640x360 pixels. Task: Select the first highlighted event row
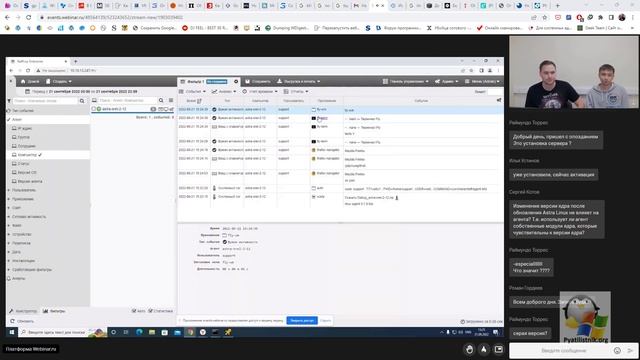340,109
